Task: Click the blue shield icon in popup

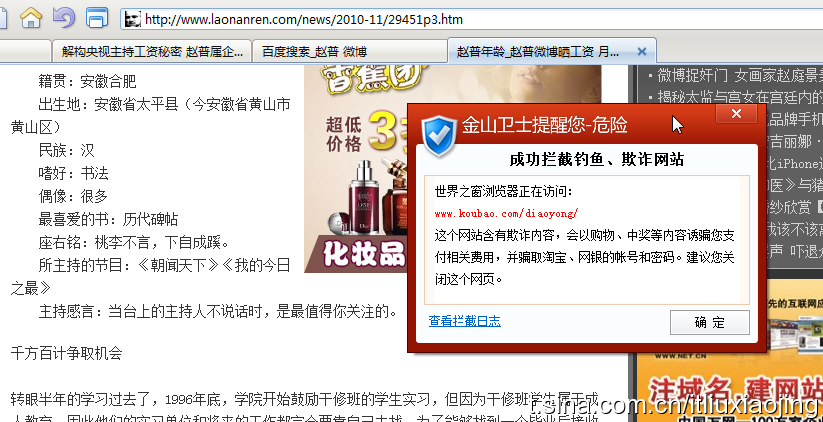Action: pyautogui.click(x=439, y=135)
